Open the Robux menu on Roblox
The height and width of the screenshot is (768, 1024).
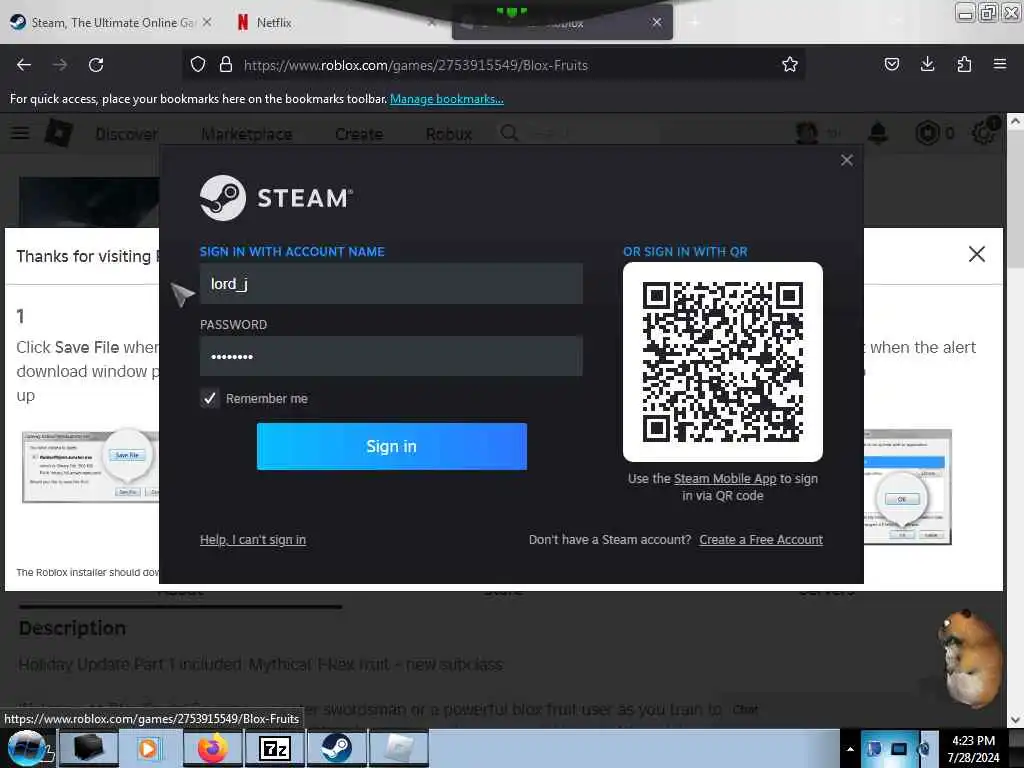pos(449,134)
